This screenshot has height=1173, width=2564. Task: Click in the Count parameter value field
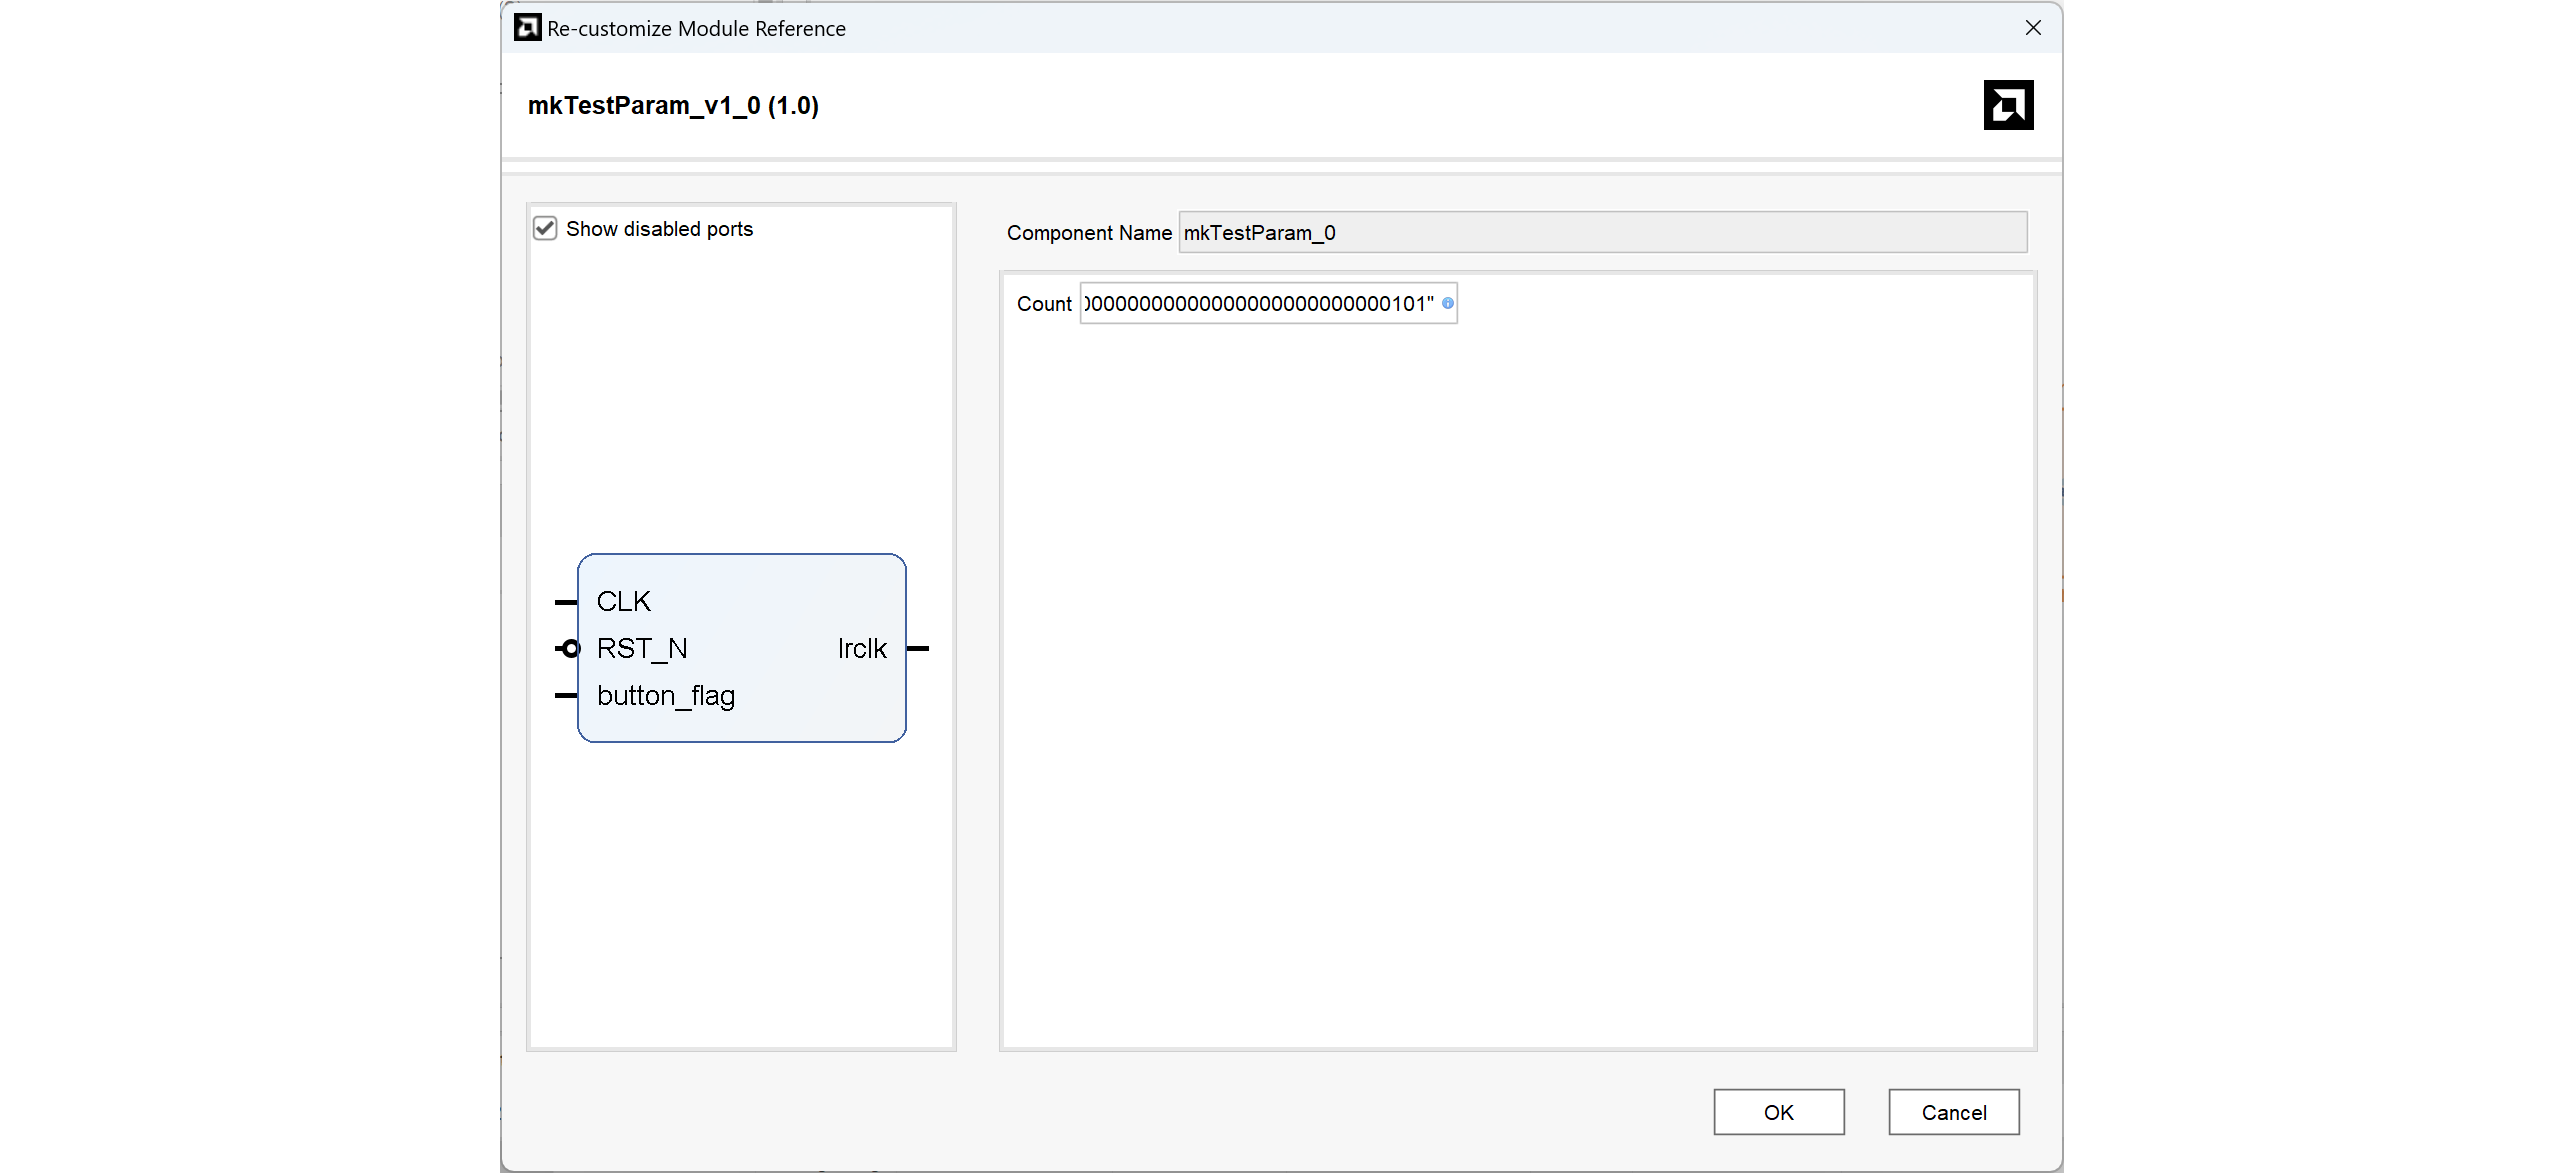[x=1260, y=304]
